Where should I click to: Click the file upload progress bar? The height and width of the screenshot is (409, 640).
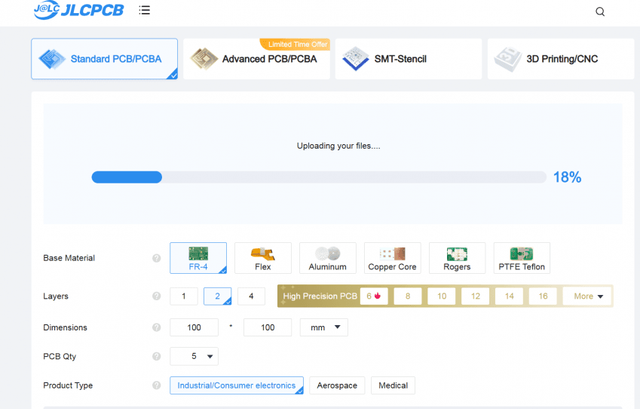(x=318, y=177)
